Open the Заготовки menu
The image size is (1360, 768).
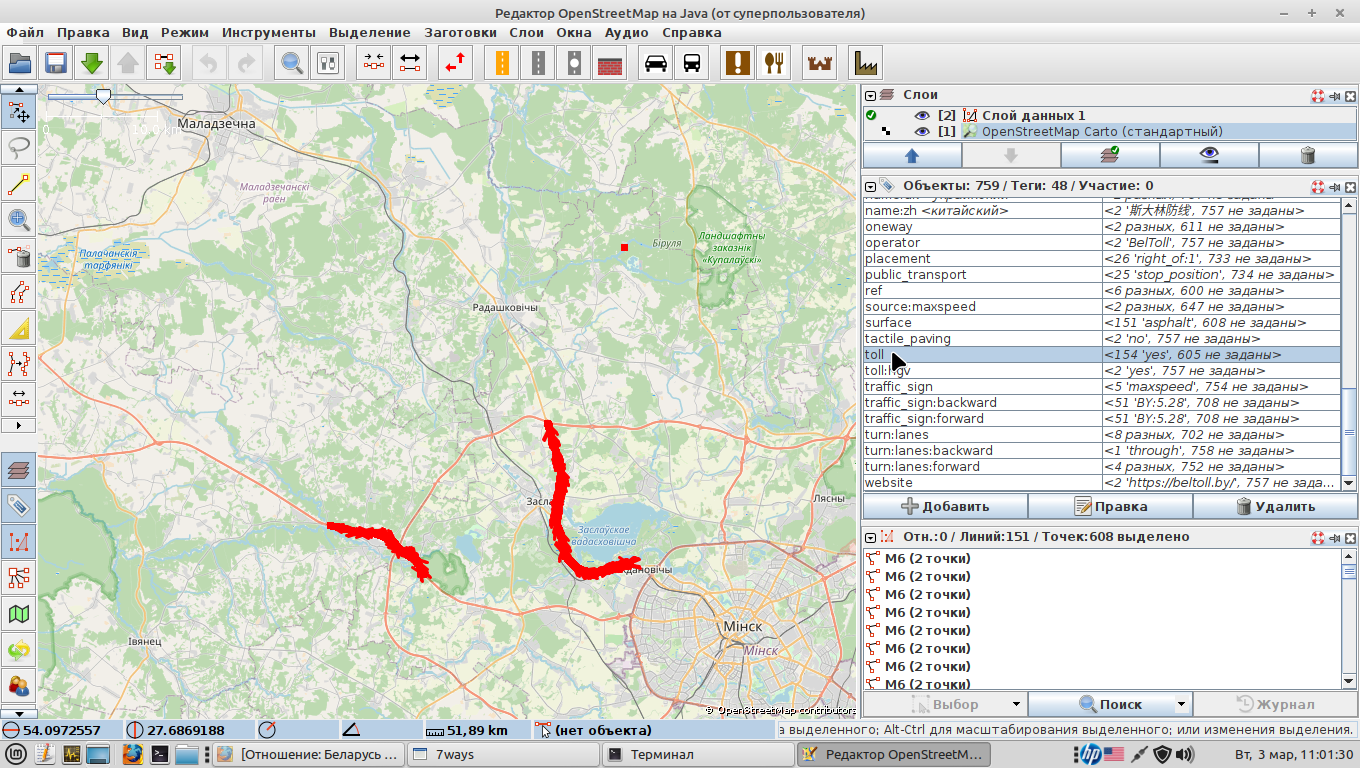pos(460,32)
